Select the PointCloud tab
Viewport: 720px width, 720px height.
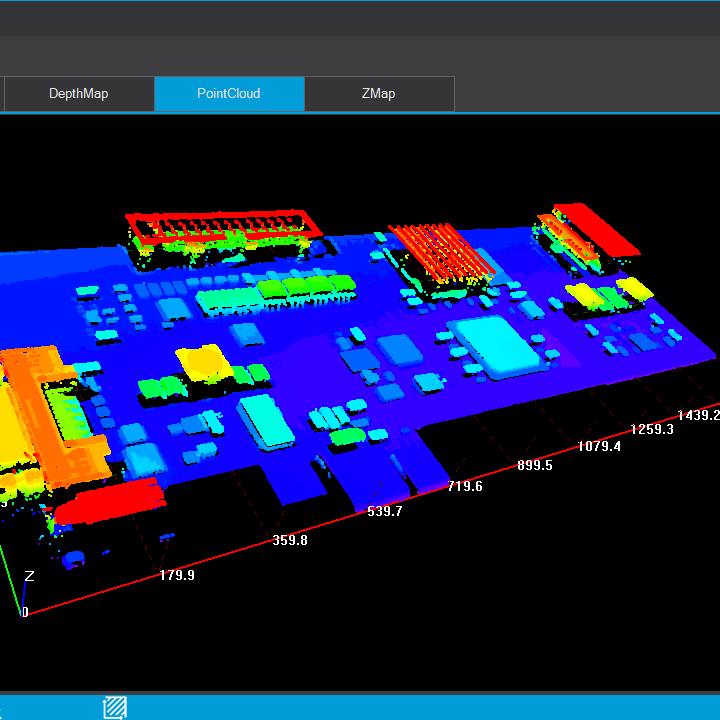pyautogui.click(x=229, y=94)
